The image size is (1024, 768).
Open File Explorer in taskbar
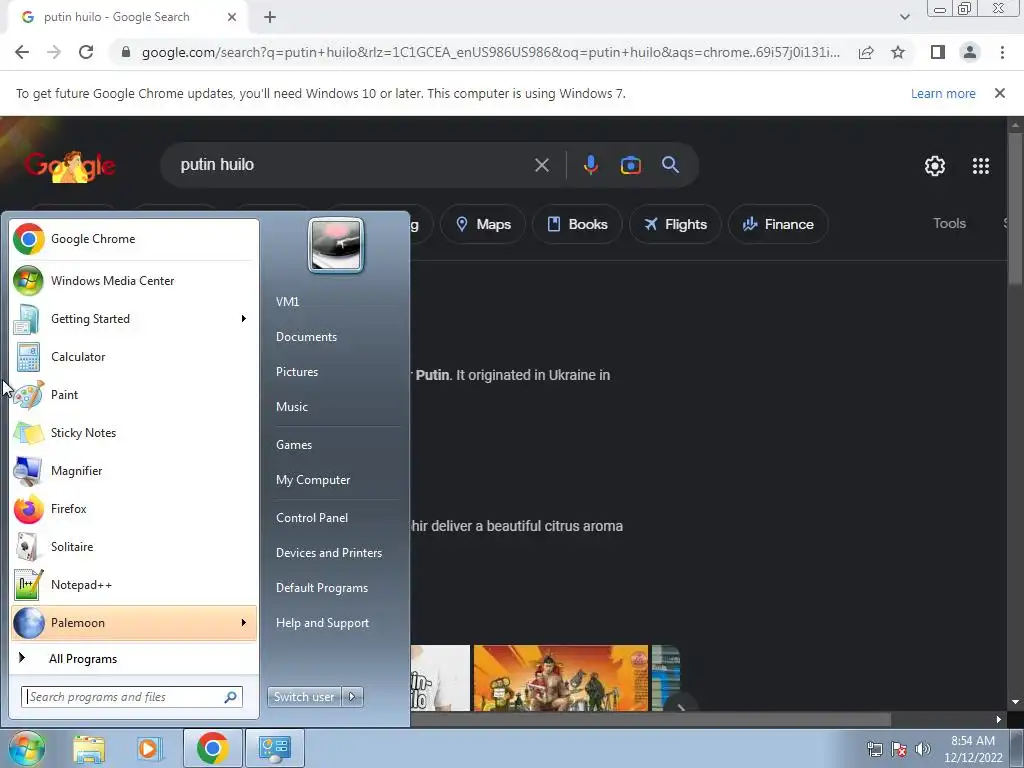(89, 748)
